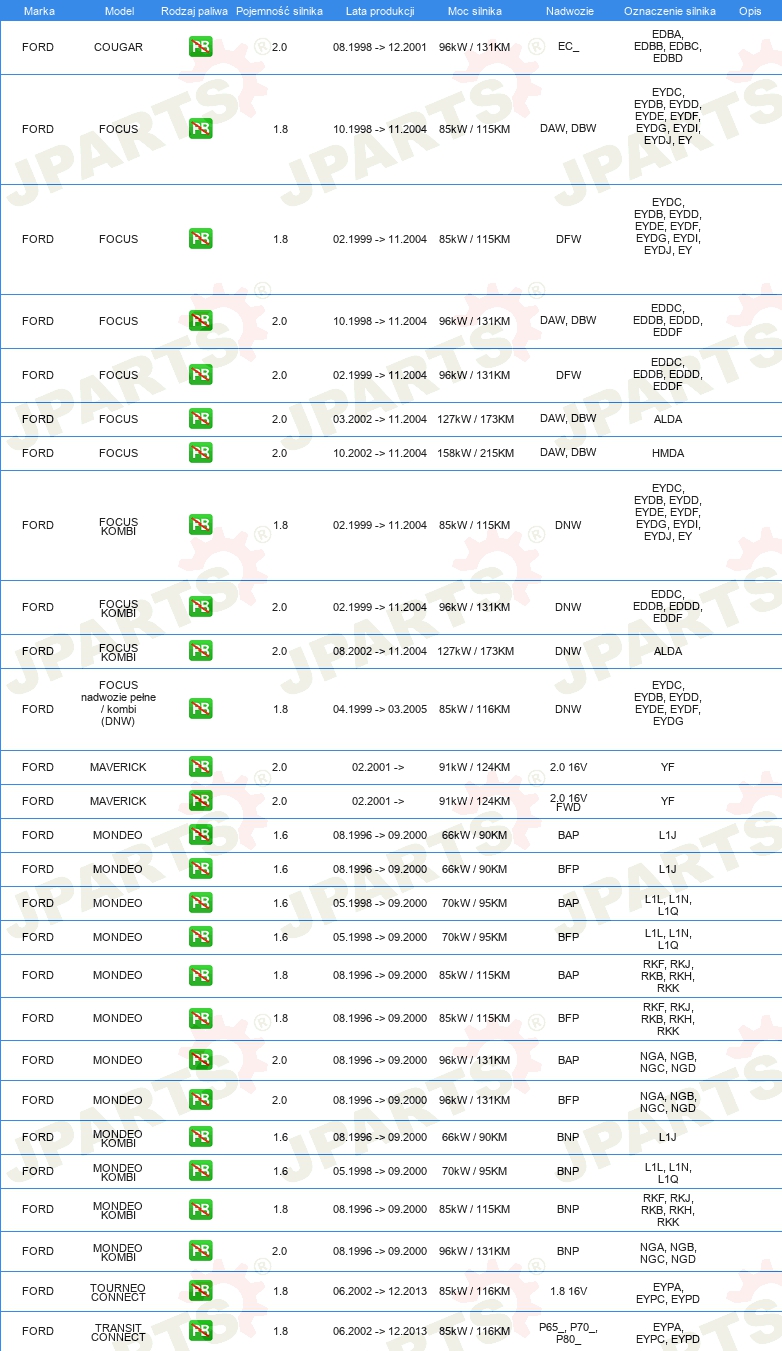The height and width of the screenshot is (1351, 782).
Task: Click the Moc silnika column header
Action: tap(475, 11)
